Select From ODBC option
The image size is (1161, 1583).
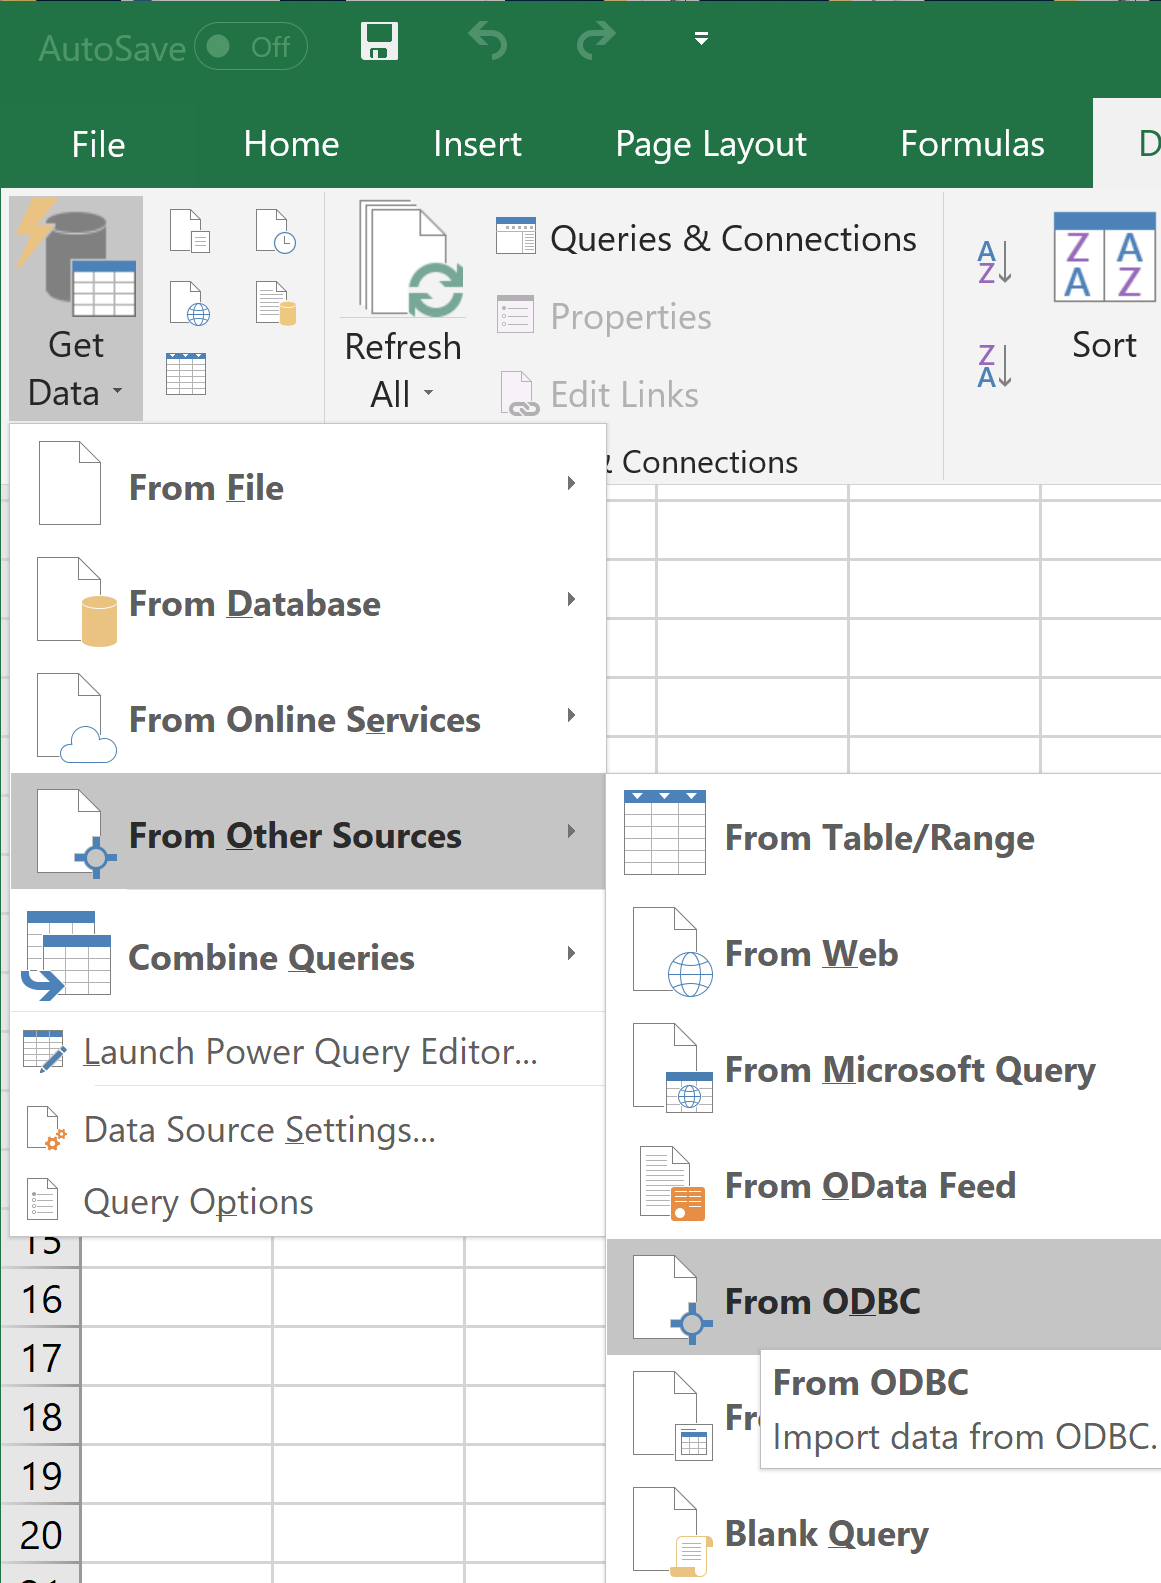(x=884, y=1298)
